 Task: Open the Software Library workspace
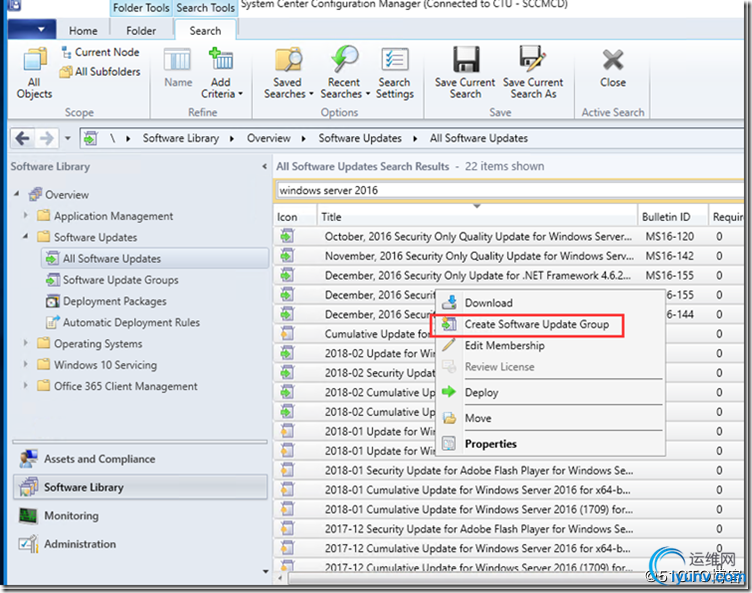tap(140, 487)
